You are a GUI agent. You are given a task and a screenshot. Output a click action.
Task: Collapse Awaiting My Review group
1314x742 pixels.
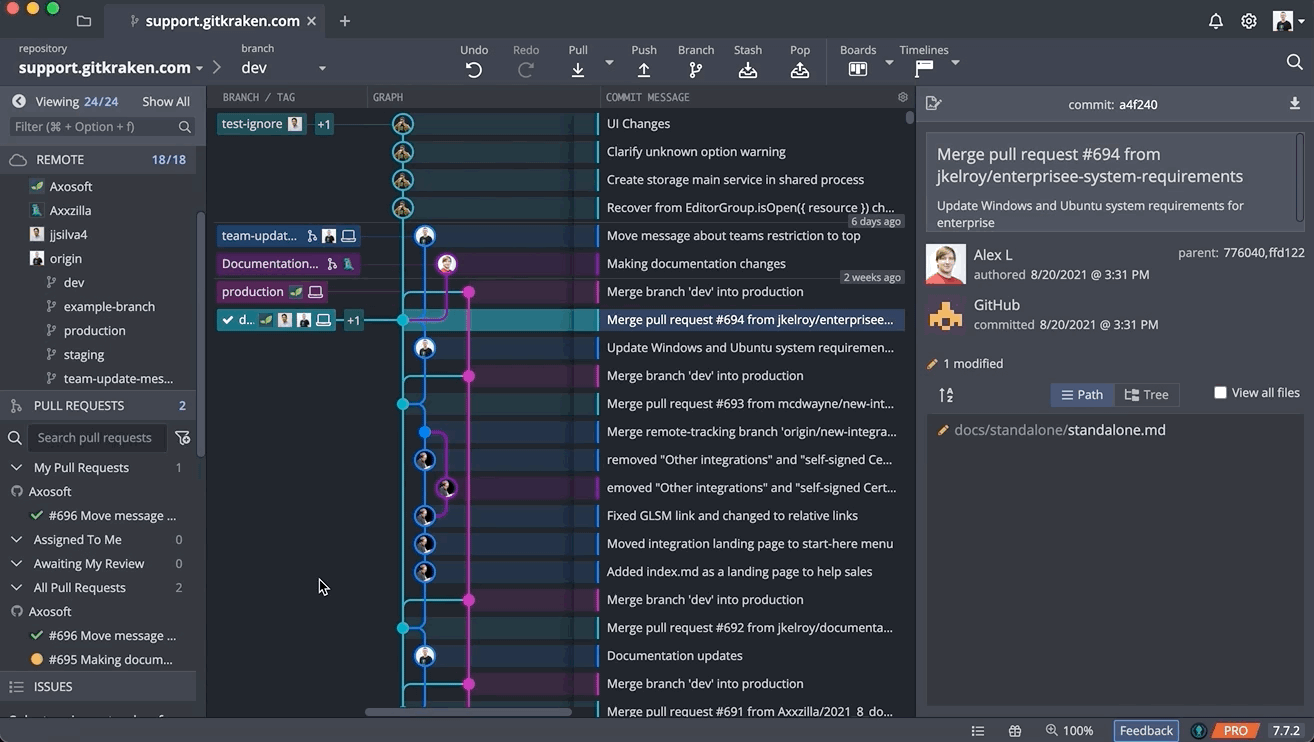click(16, 563)
